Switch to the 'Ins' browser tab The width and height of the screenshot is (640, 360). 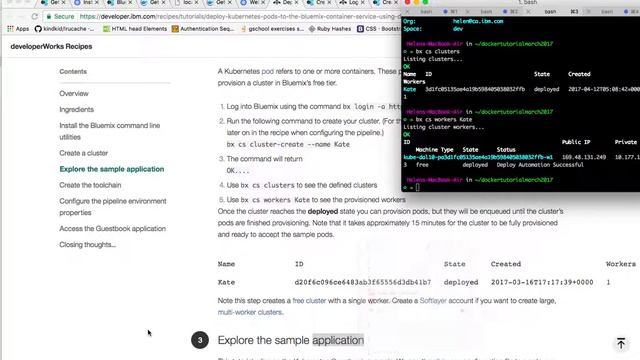point(87,3)
